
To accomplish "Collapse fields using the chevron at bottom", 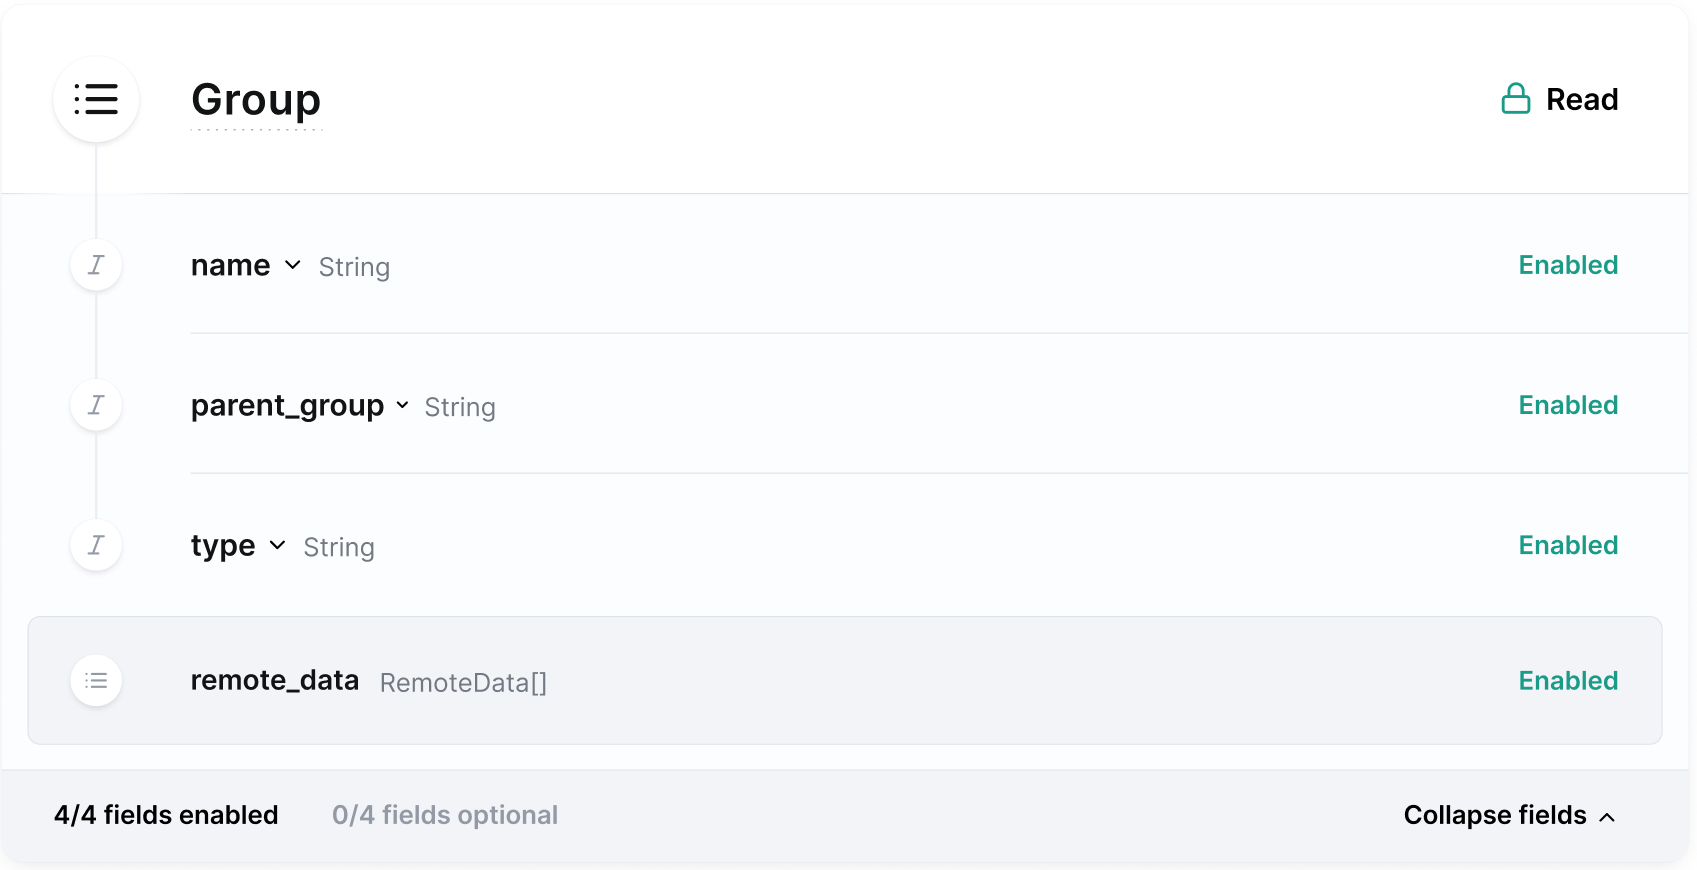I will point(1607,817).
